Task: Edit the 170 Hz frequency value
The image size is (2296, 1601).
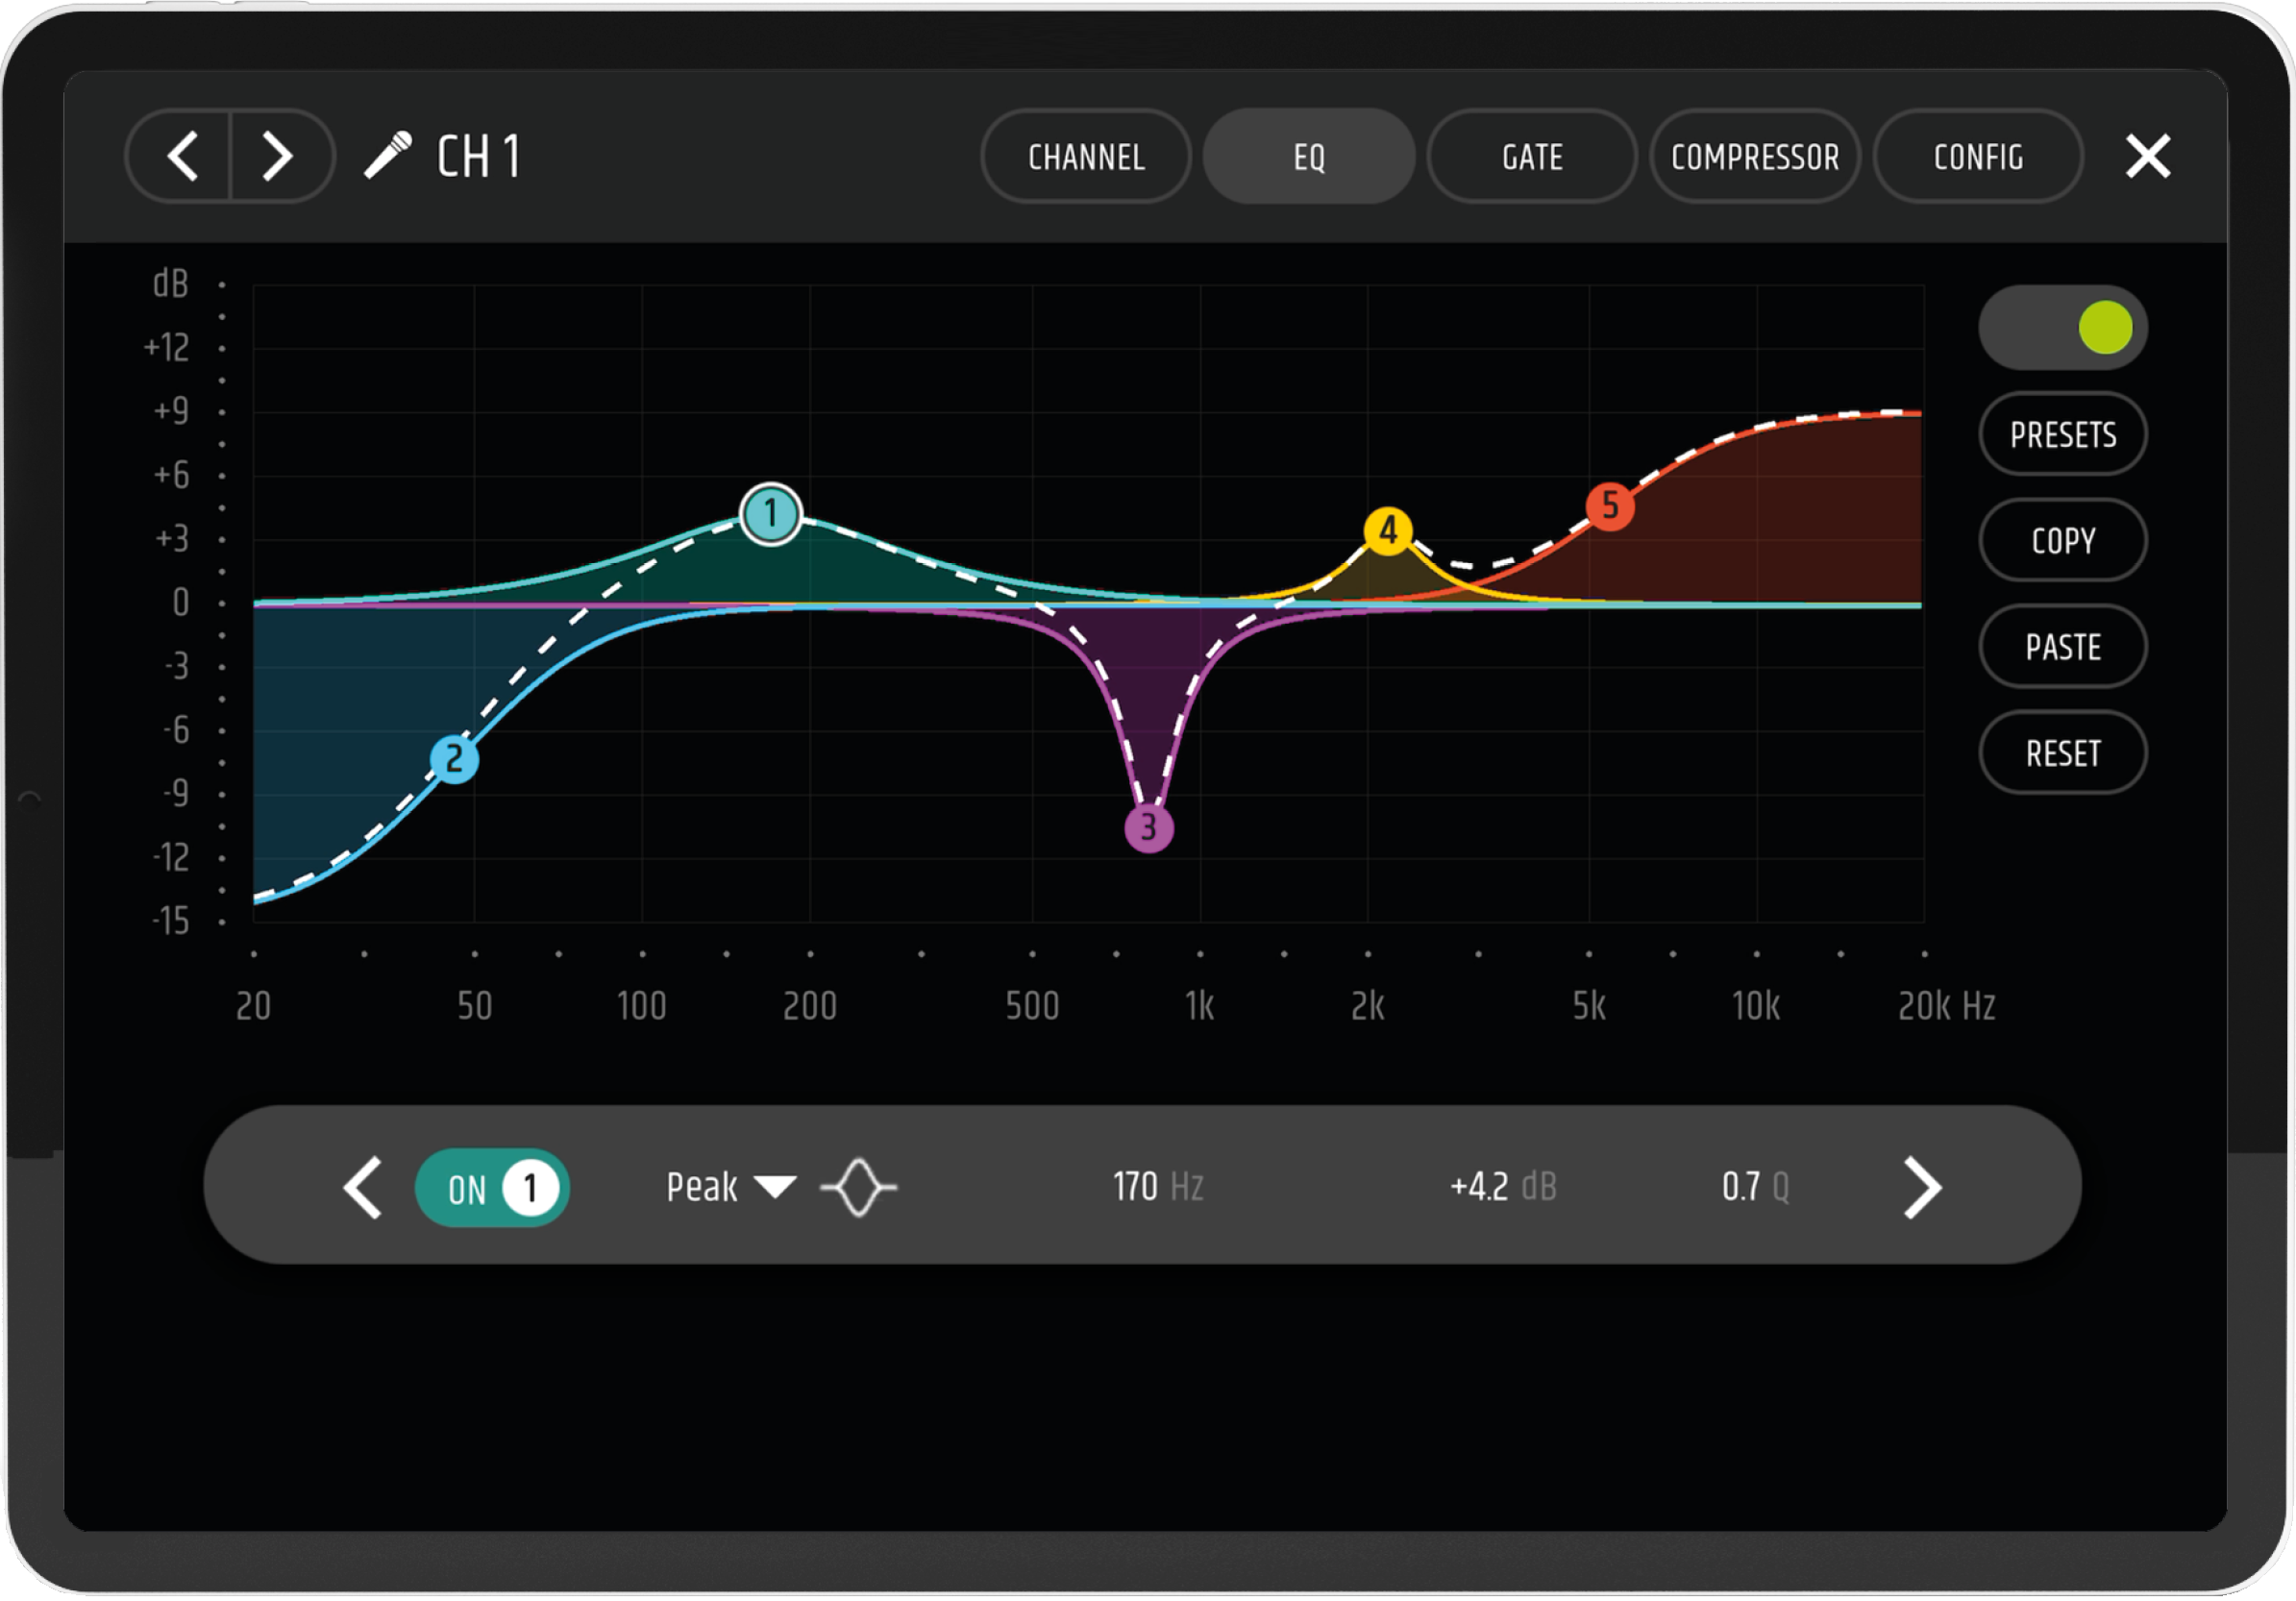Action: pyautogui.click(x=1158, y=1188)
